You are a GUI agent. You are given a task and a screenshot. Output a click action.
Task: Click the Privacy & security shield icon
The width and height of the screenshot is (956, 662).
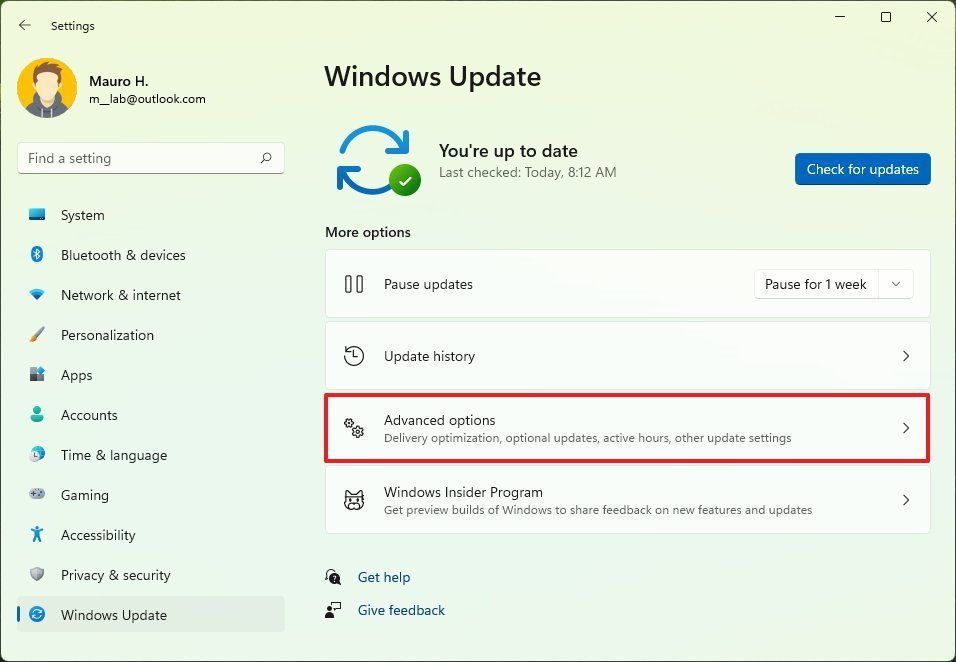coord(37,575)
